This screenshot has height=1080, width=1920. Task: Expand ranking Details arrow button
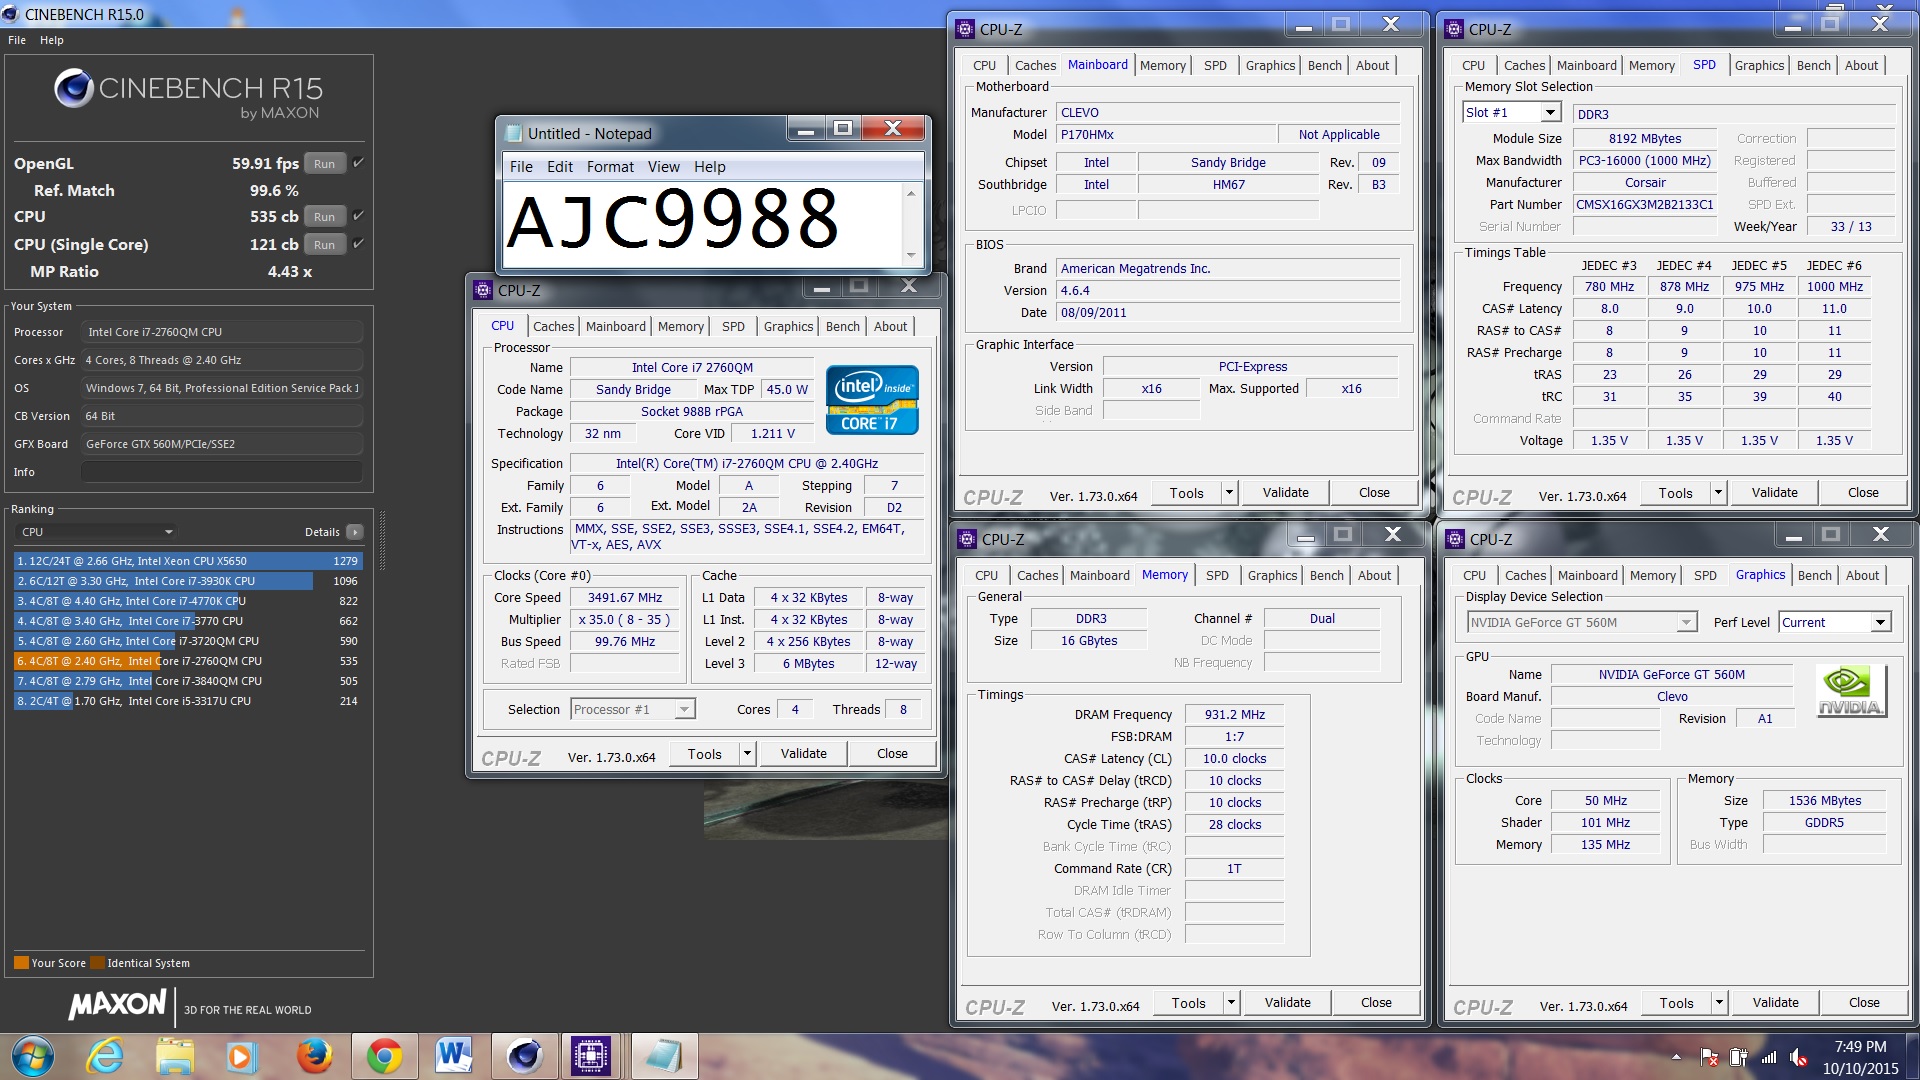(355, 532)
